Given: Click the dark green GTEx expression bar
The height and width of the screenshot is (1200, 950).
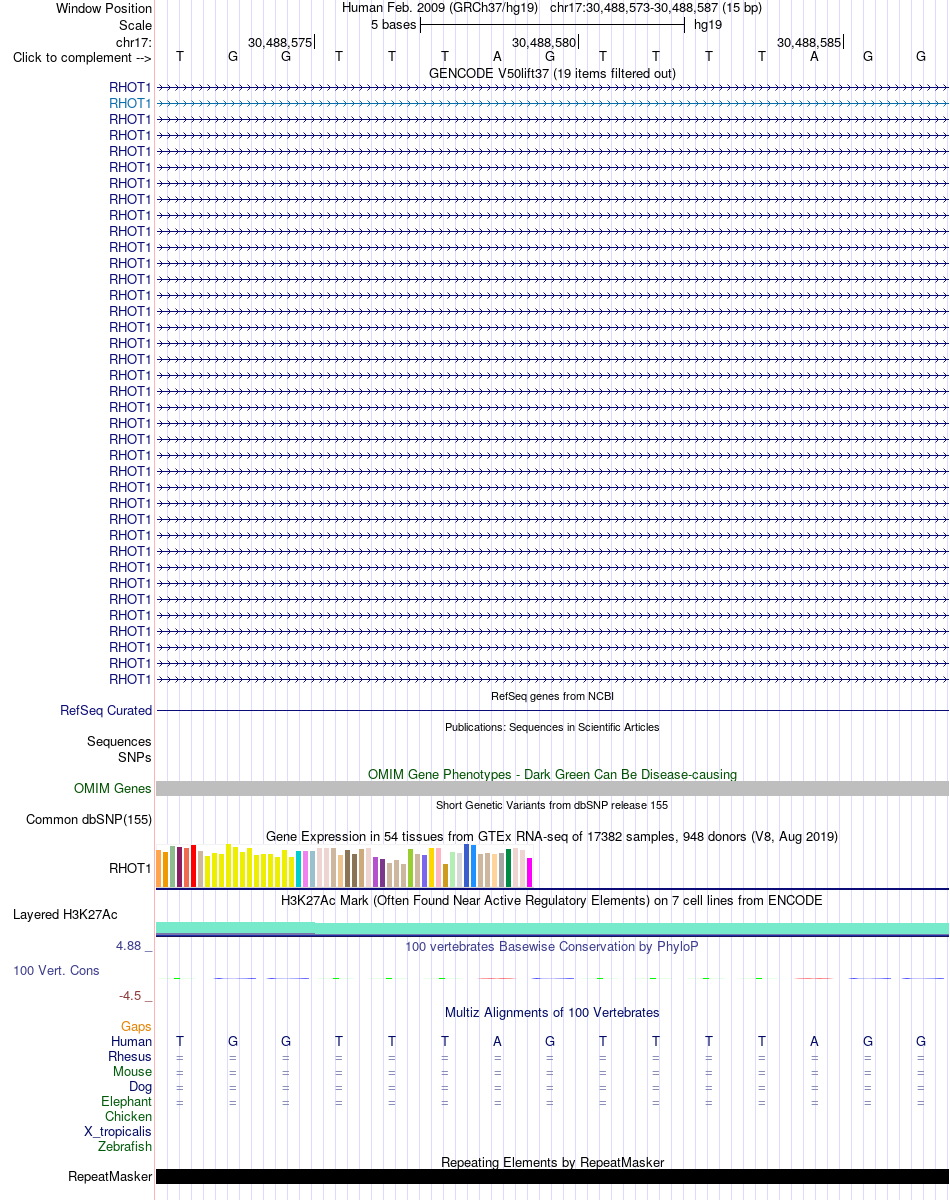Looking at the screenshot, I should pos(508,868).
